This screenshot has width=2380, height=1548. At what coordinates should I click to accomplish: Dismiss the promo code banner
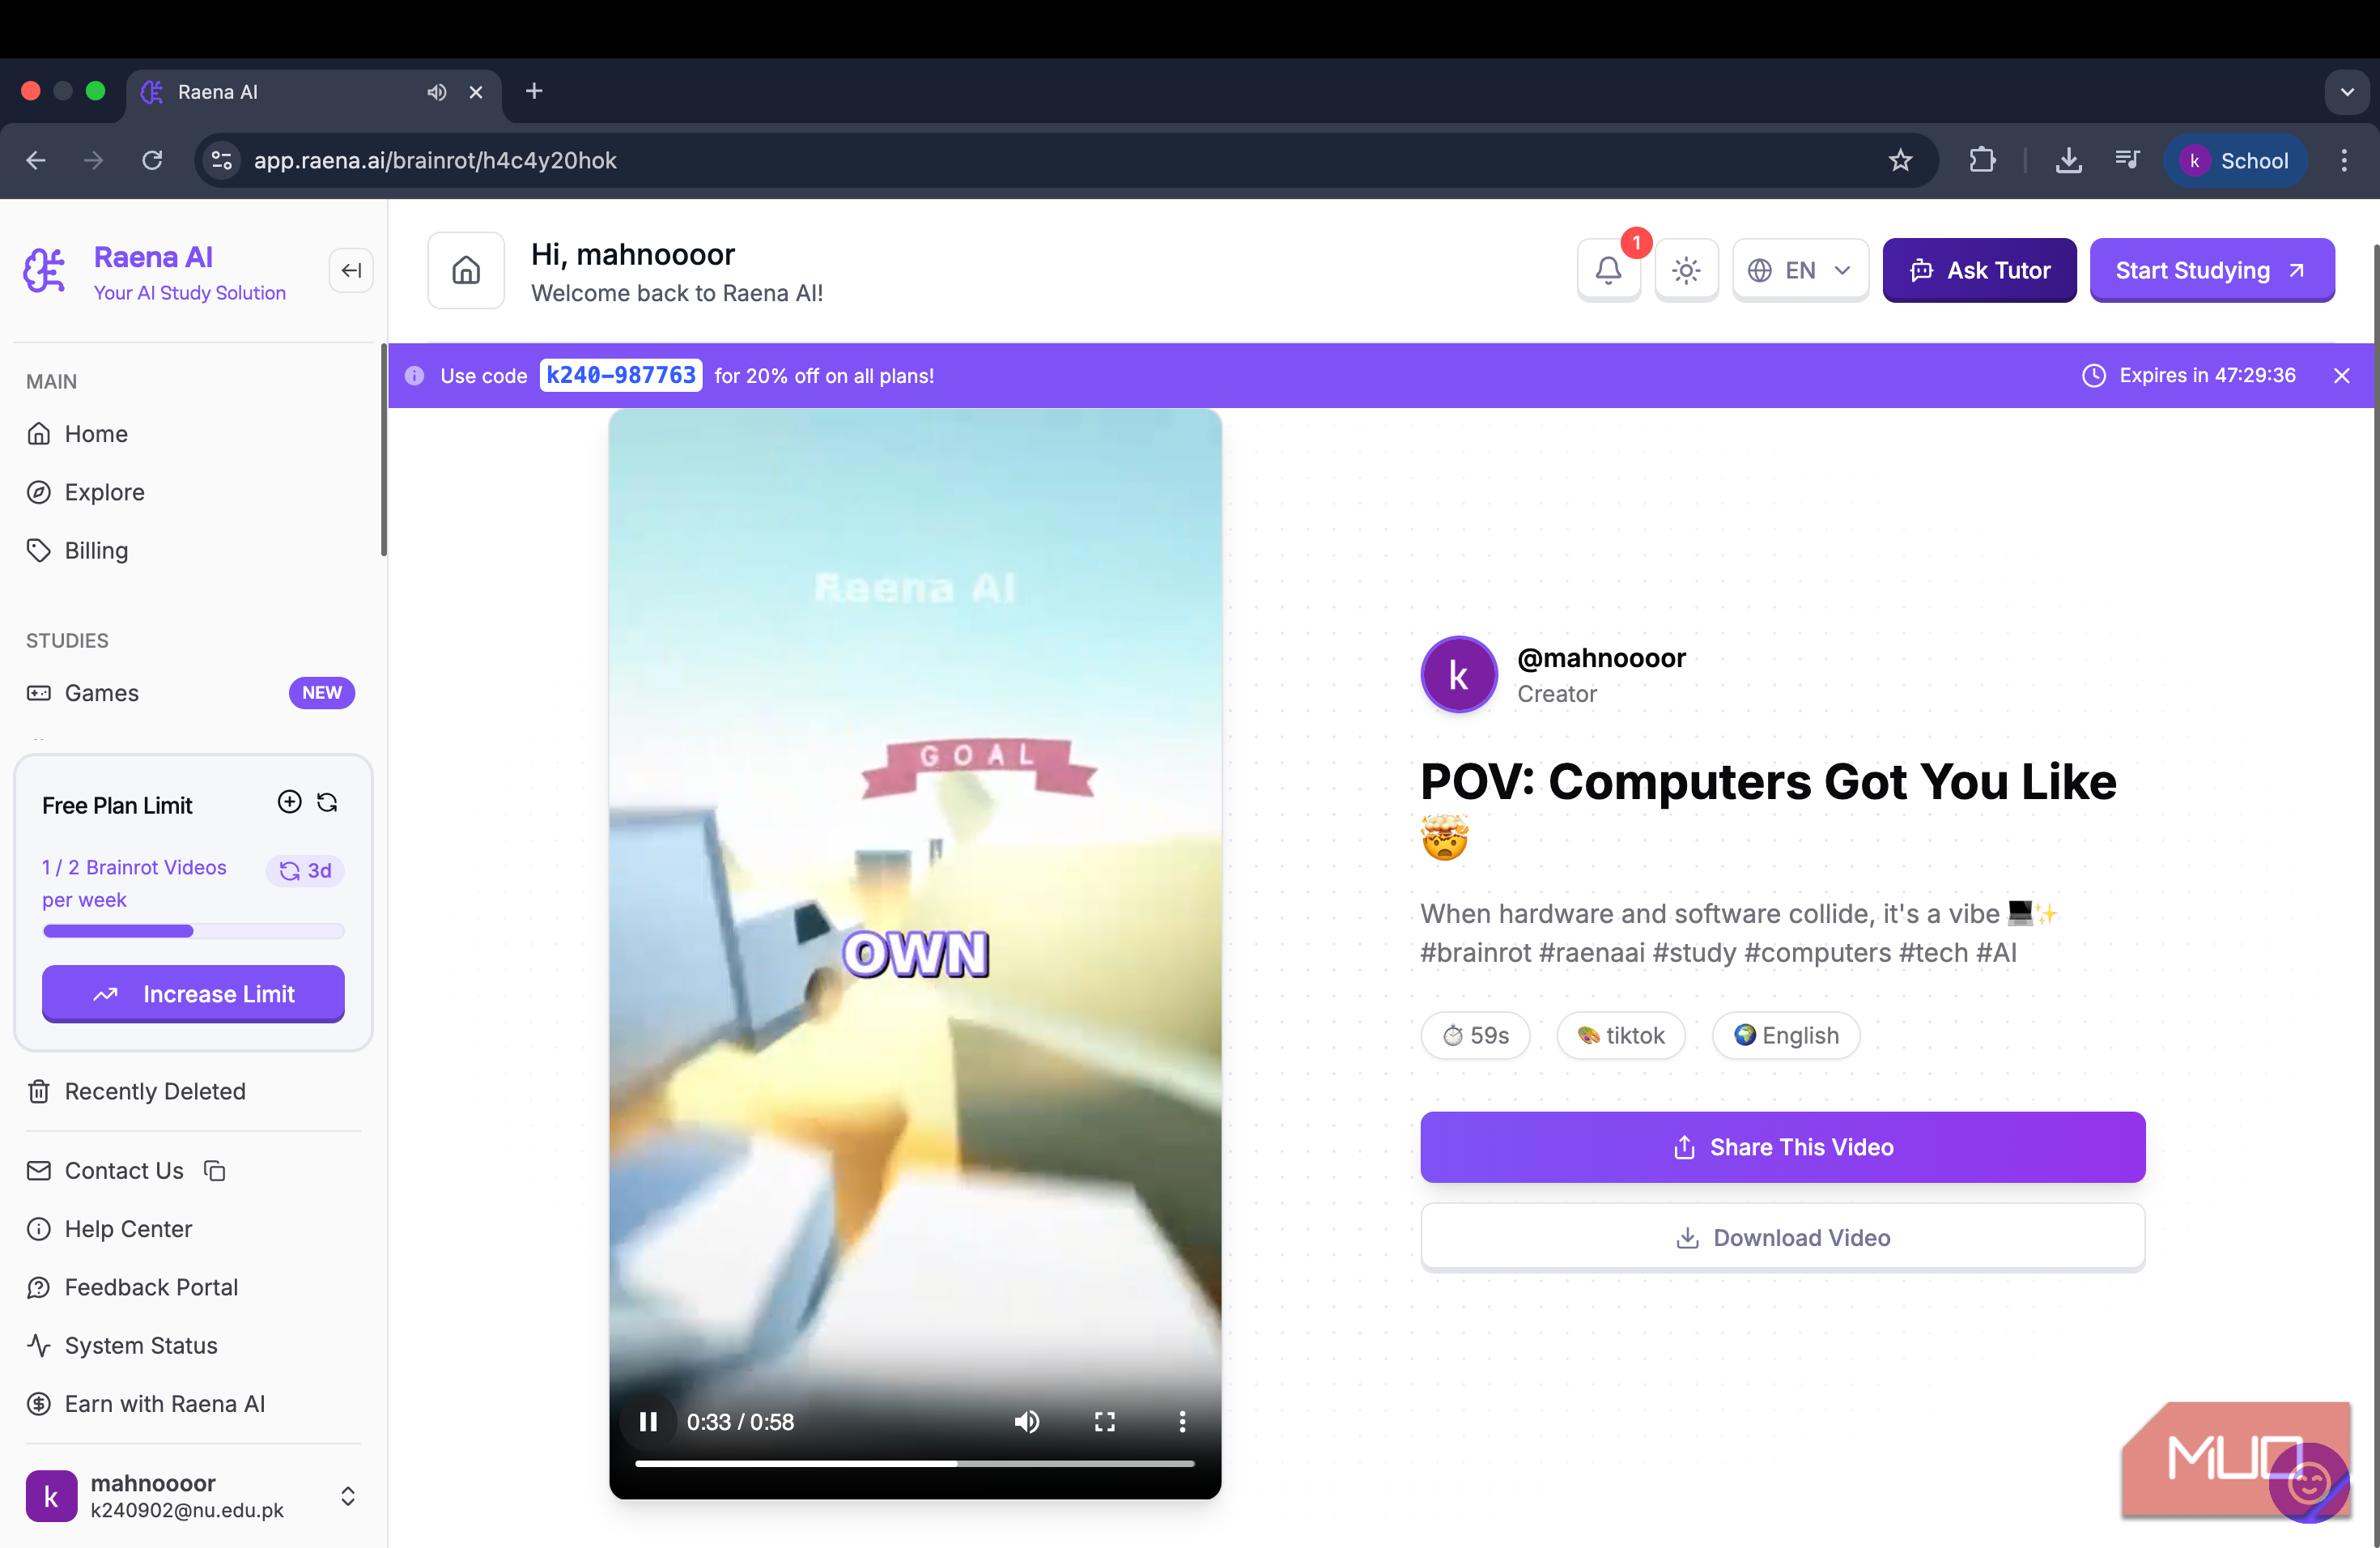click(2341, 375)
